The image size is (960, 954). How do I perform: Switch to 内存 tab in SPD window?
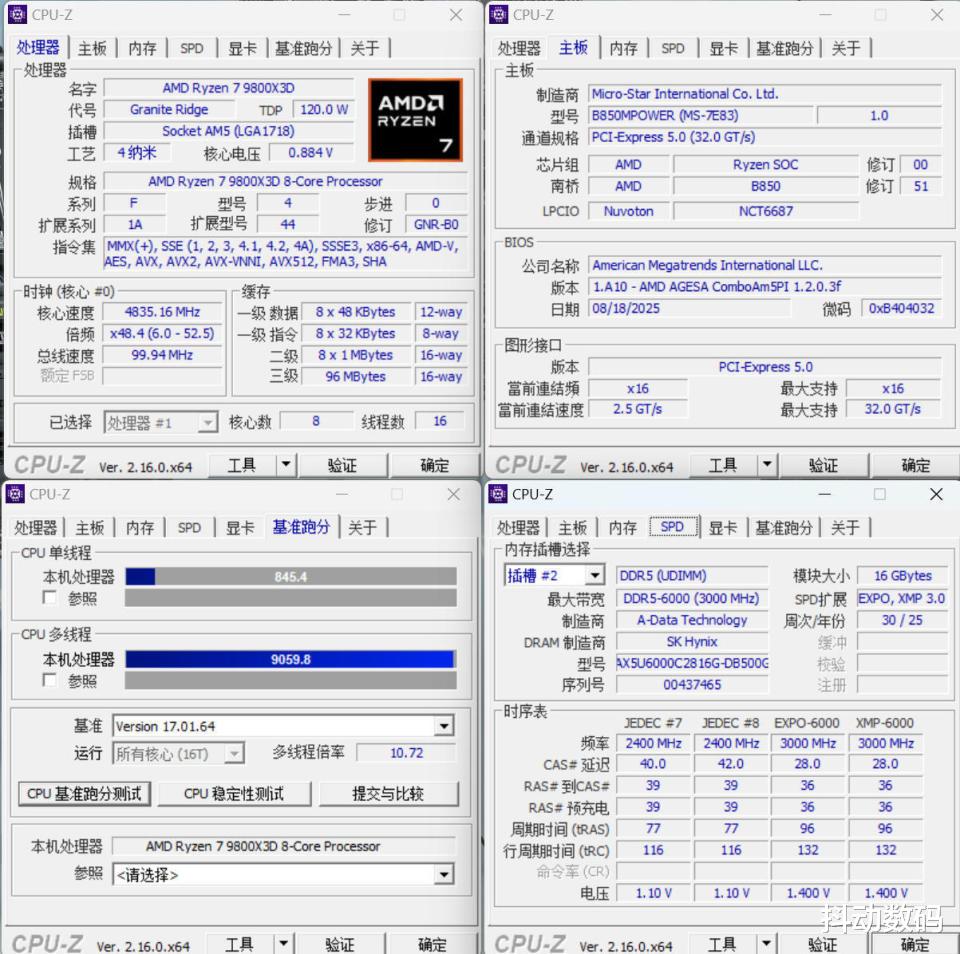click(623, 528)
